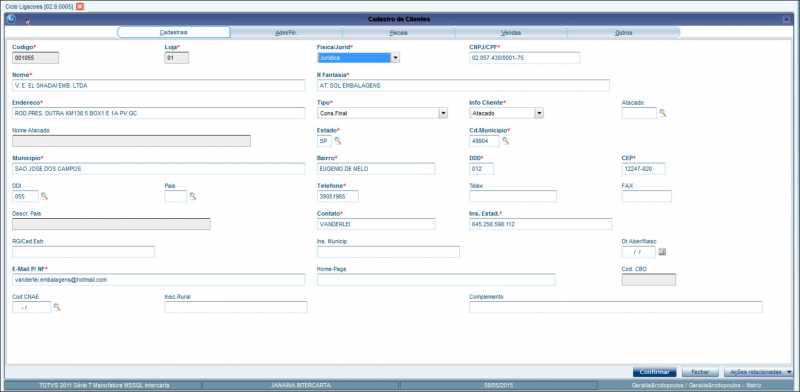The image size is (800, 392).
Task: Edit the CNPJ/CPF field
Action: [x=524, y=58]
